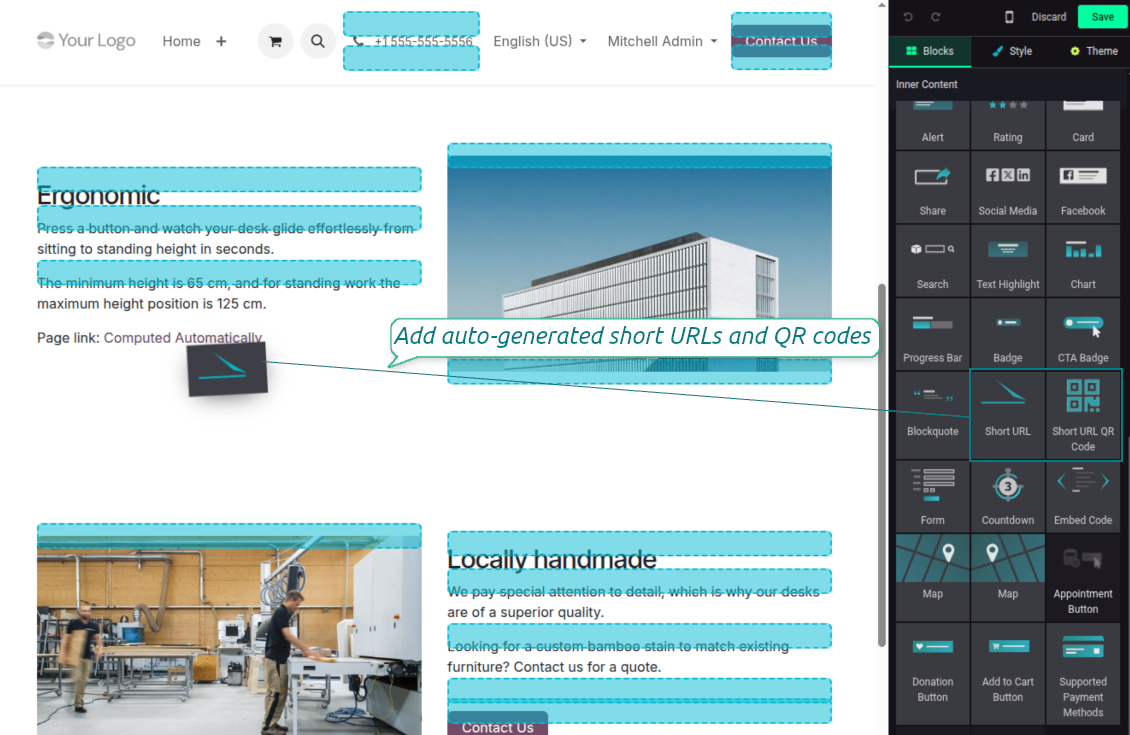Open the Mitchell Admin user dropdown
The width and height of the screenshot is (1130, 735).
pyautogui.click(x=662, y=41)
